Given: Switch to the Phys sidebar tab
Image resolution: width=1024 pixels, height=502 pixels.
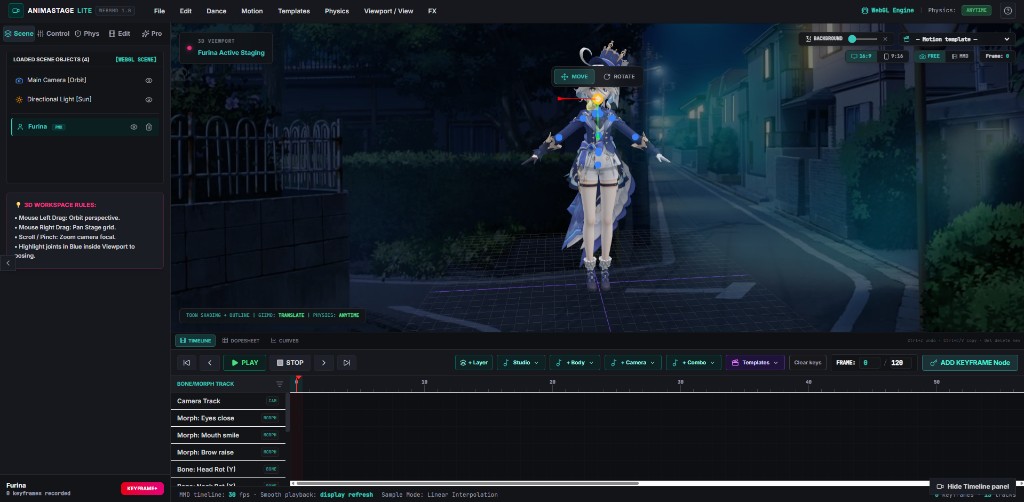Looking at the screenshot, I should click(88, 33).
